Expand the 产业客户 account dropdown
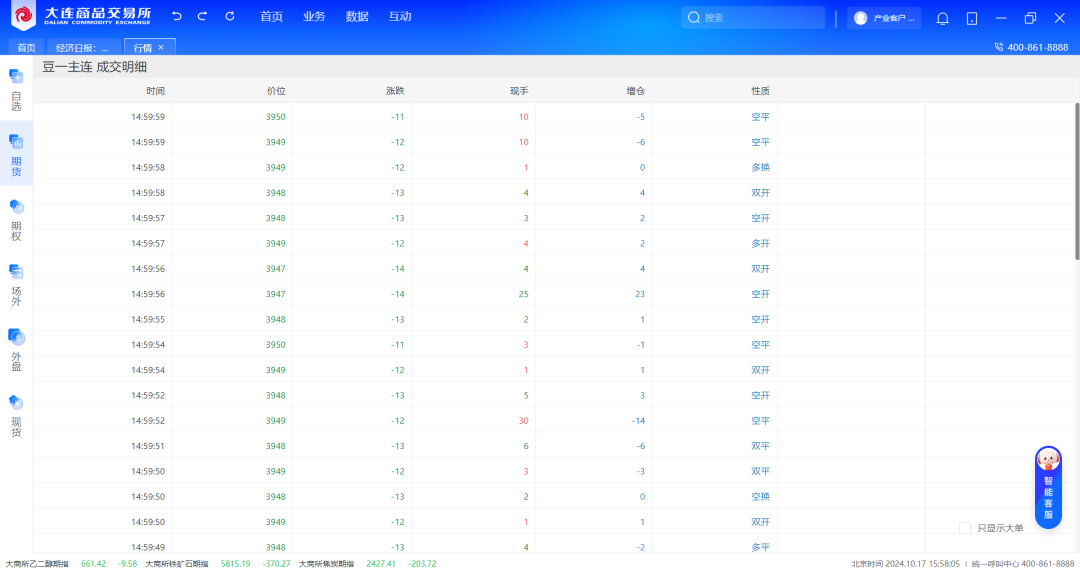The height and width of the screenshot is (574, 1080). [884, 18]
